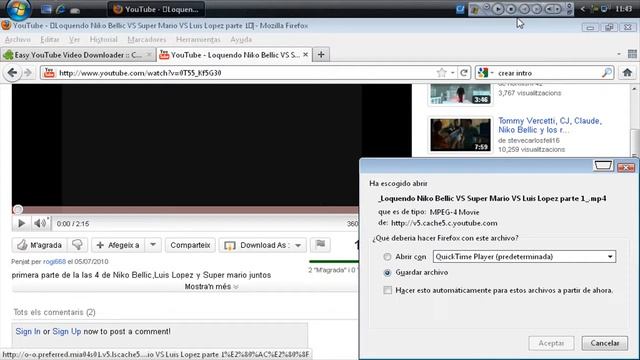Viewport: 640px width, 360px height.
Task: Click the network icon in system tray
Action: (x=604, y=9)
